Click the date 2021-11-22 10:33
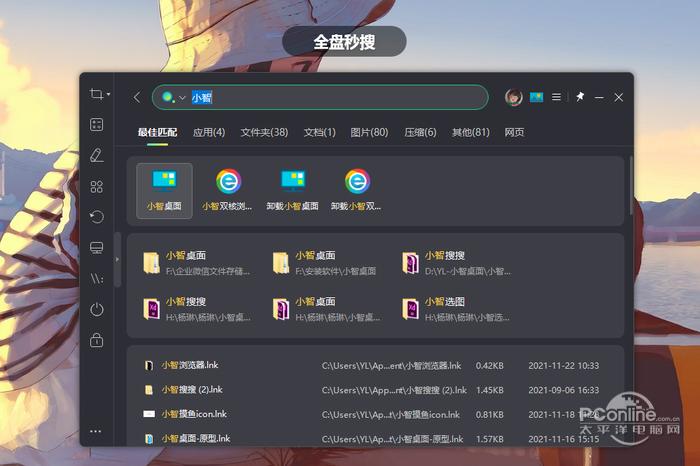 (x=564, y=366)
